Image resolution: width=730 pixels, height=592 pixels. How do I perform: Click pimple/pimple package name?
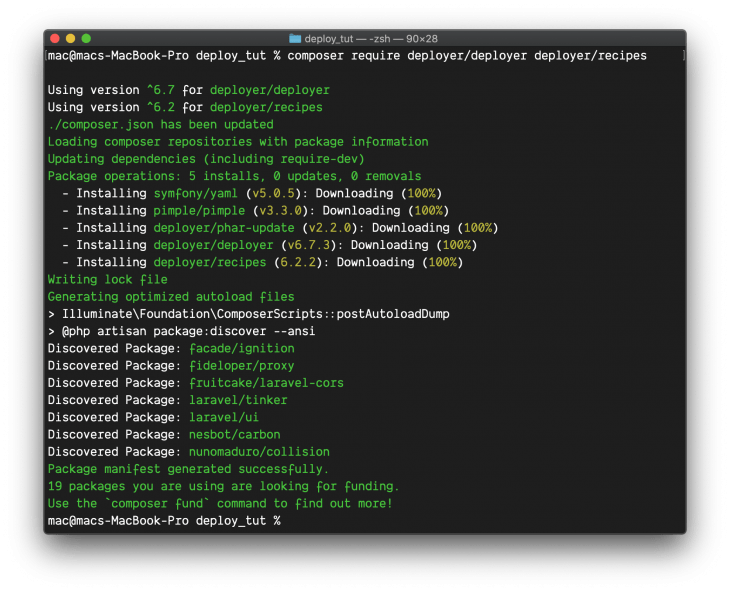[199, 210]
